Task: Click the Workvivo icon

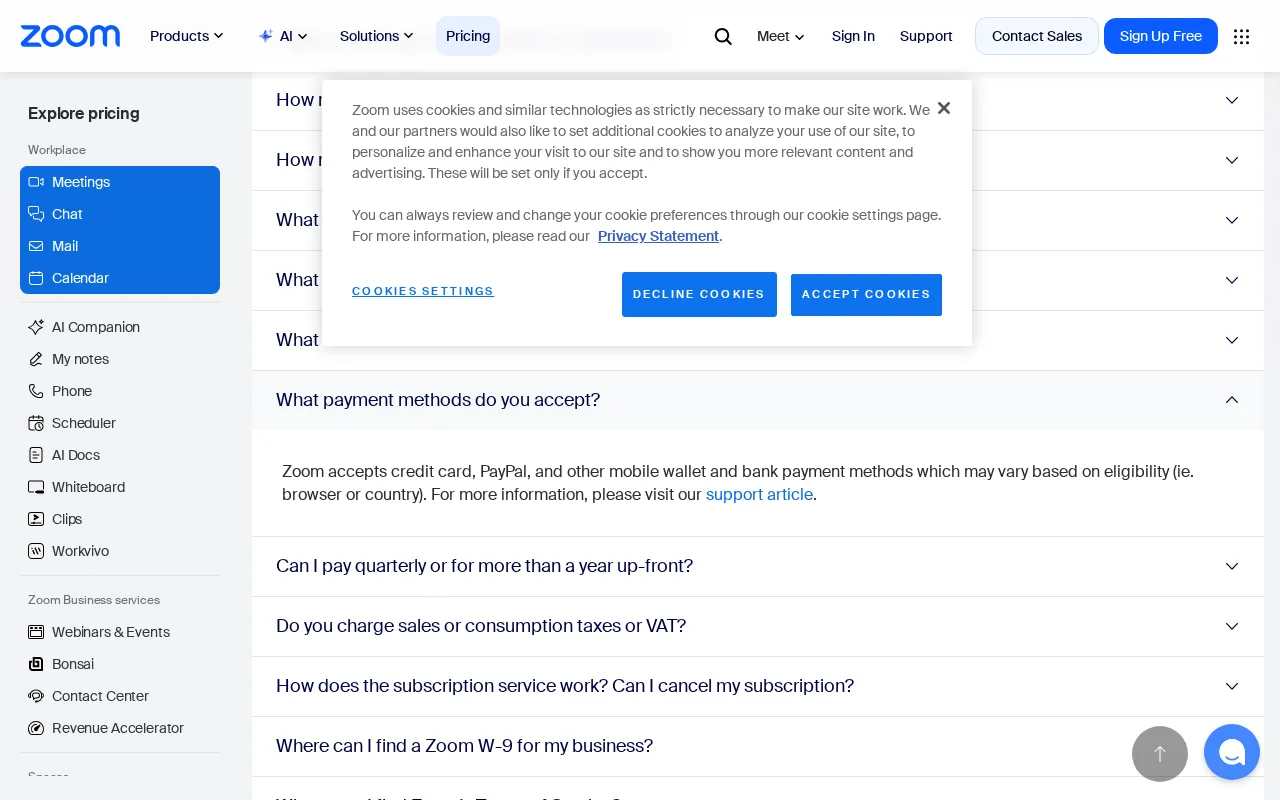Action: point(36,551)
